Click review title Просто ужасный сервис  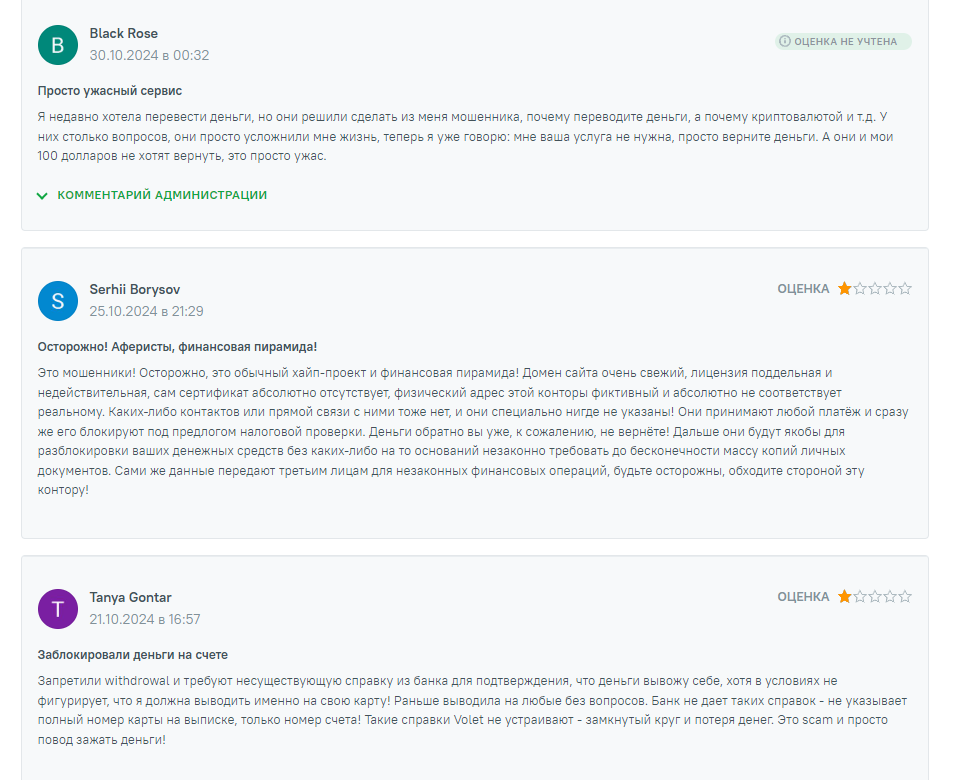[x=109, y=91]
